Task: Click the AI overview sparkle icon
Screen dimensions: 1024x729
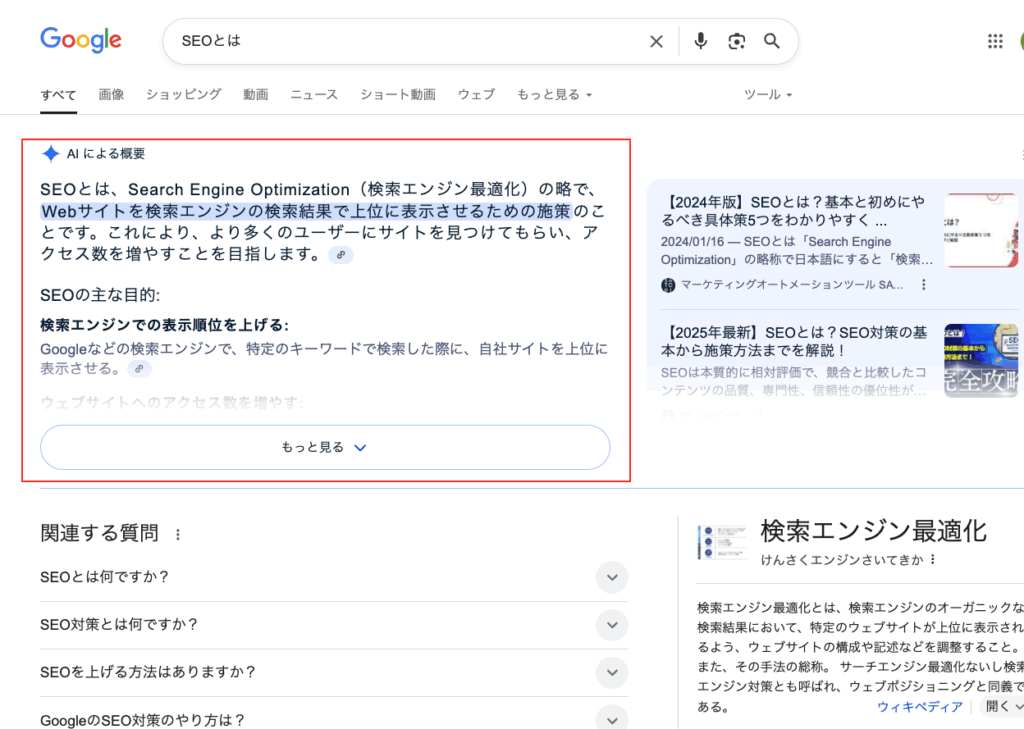Action: pos(50,154)
